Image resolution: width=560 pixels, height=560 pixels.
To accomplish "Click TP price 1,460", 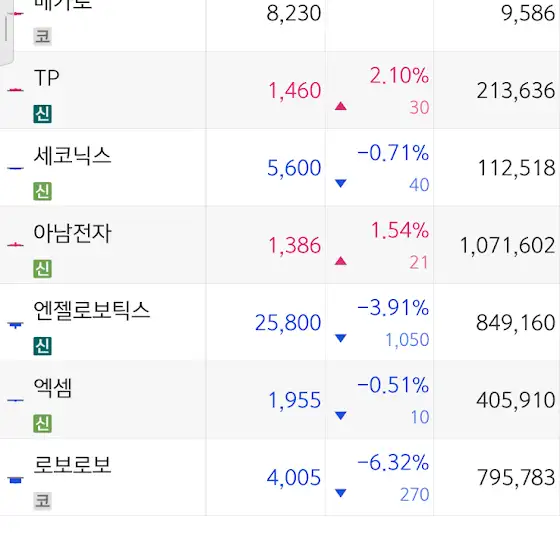I will click(295, 90).
